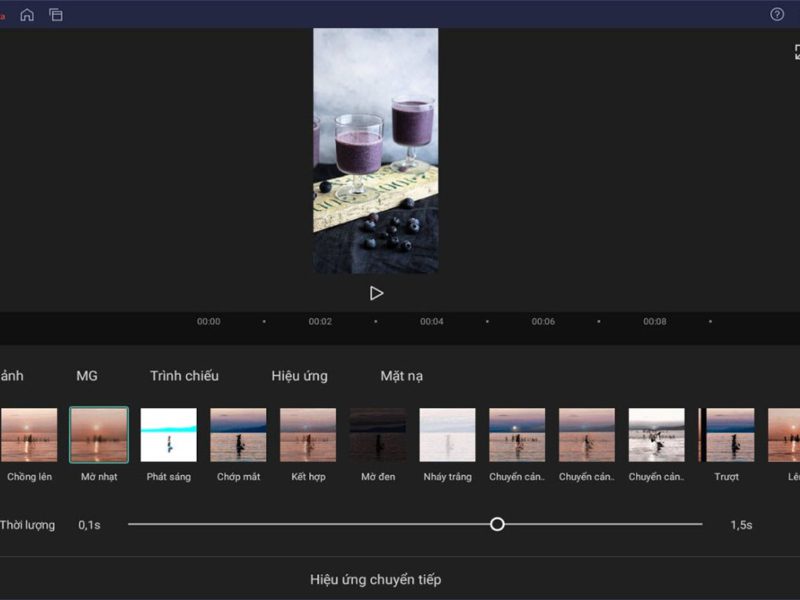Switch to the Mặt nạ tab

pyautogui.click(x=401, y=376)
